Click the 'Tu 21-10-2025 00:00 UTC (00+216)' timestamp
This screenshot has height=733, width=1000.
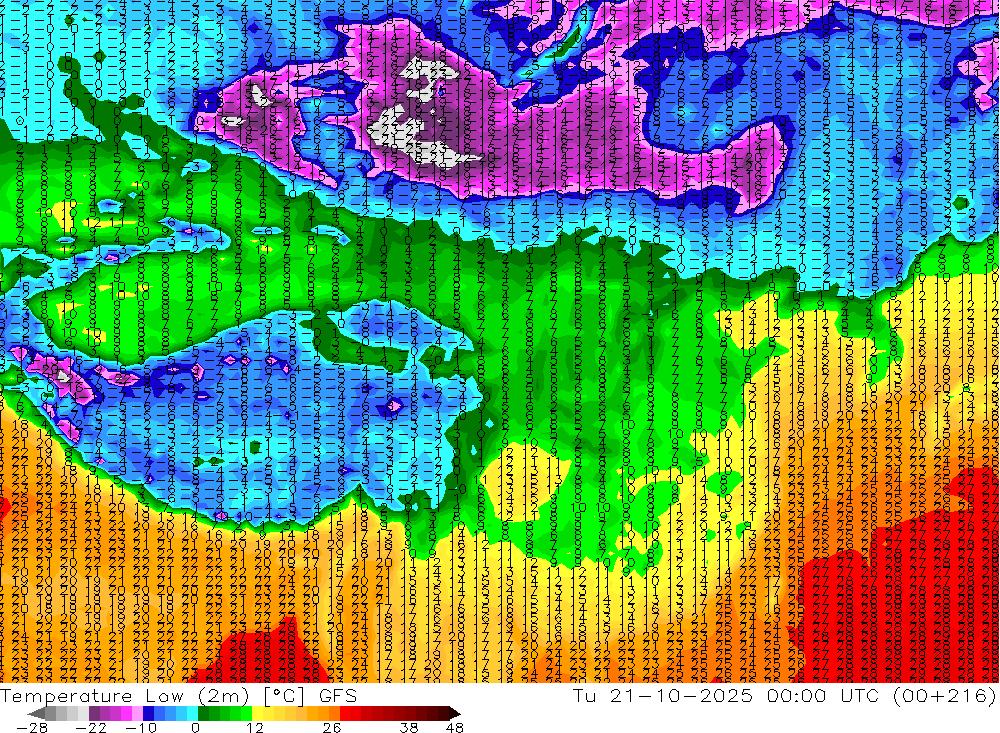pos(785,695)
